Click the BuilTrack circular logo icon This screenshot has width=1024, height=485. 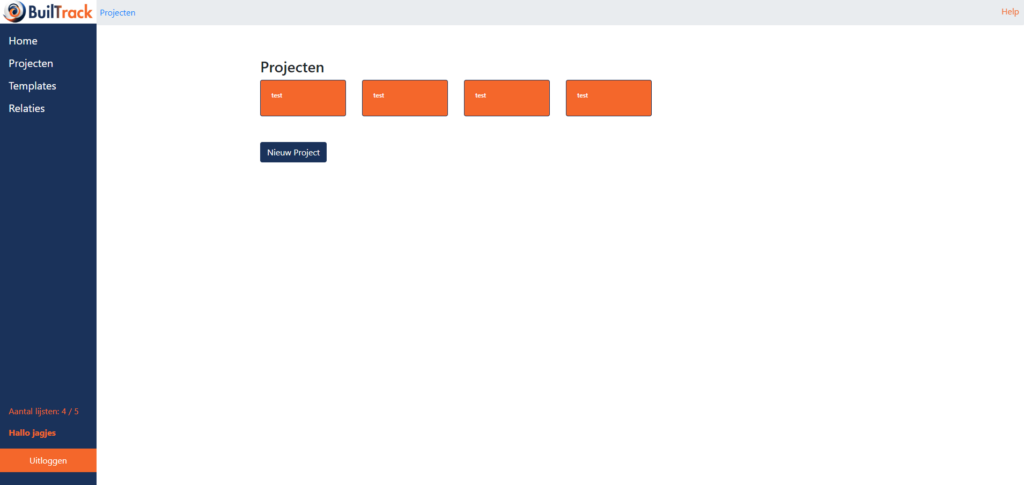[14, 12]
